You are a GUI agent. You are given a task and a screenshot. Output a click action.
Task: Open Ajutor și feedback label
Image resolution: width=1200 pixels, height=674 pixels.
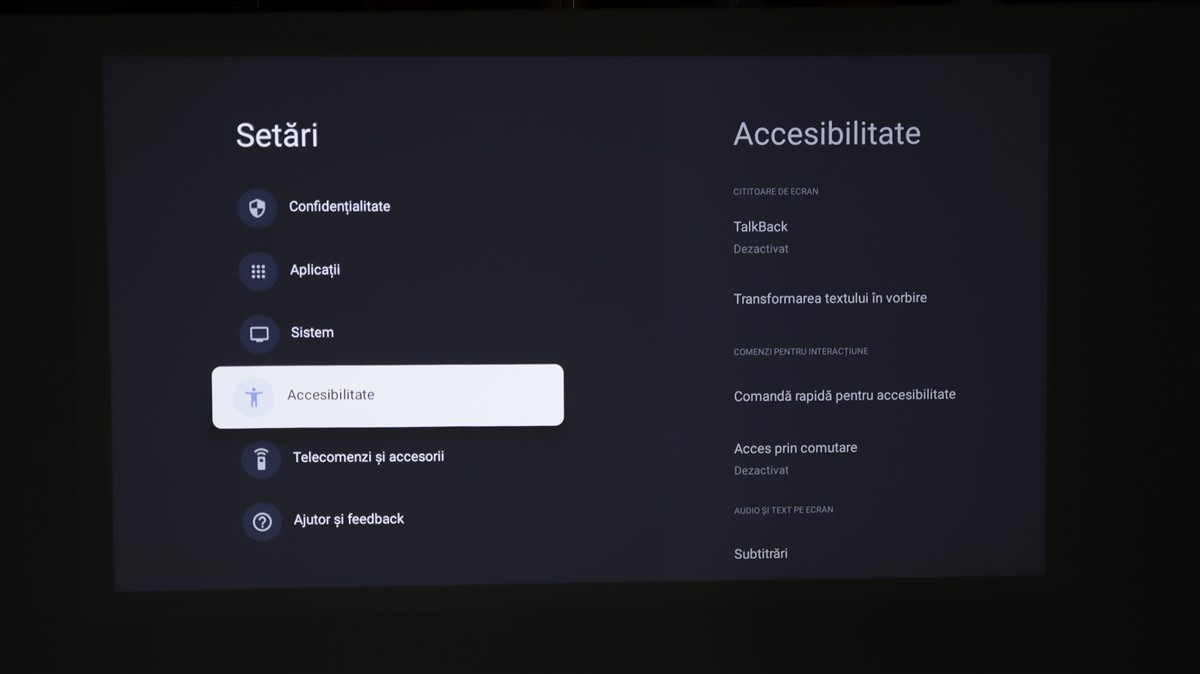[x=349, y=519]
